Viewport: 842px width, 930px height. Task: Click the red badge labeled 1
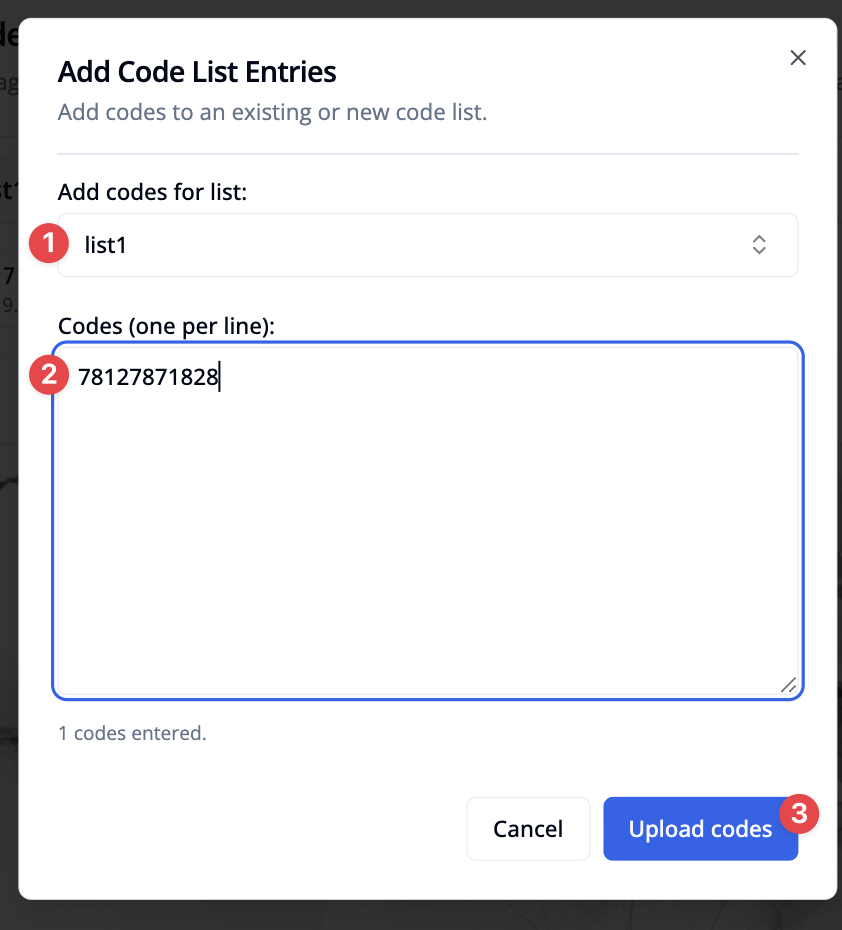click(x=47, y=243)
